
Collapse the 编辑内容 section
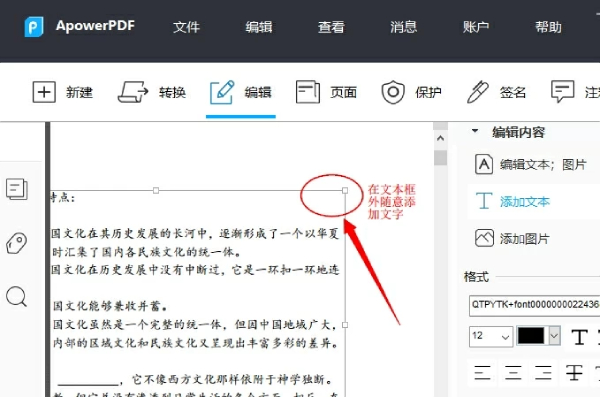[475, 131]
